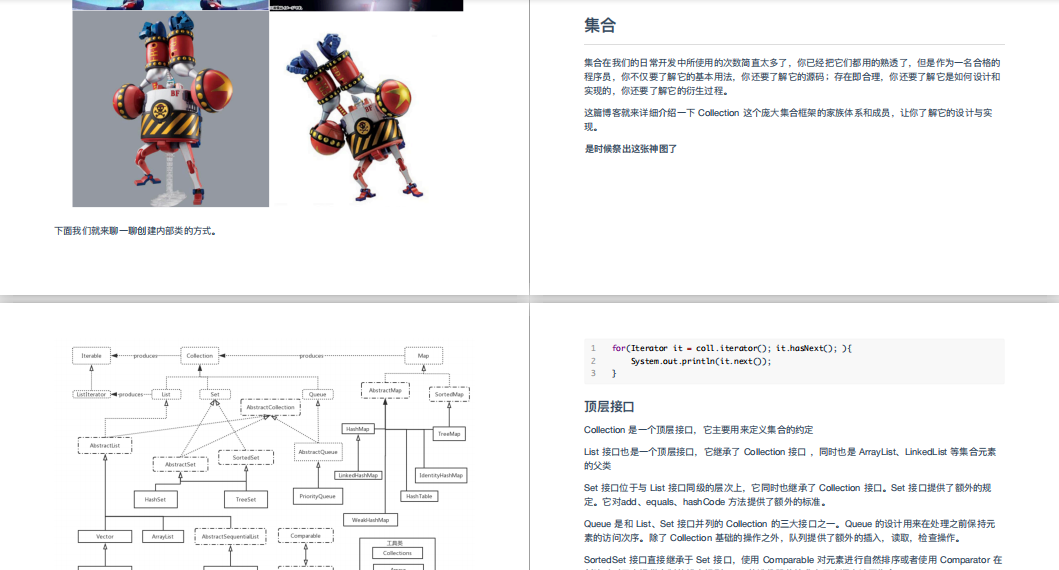
Task: Click the HashMap box in the diagram
Action: [x=358, y=429]
